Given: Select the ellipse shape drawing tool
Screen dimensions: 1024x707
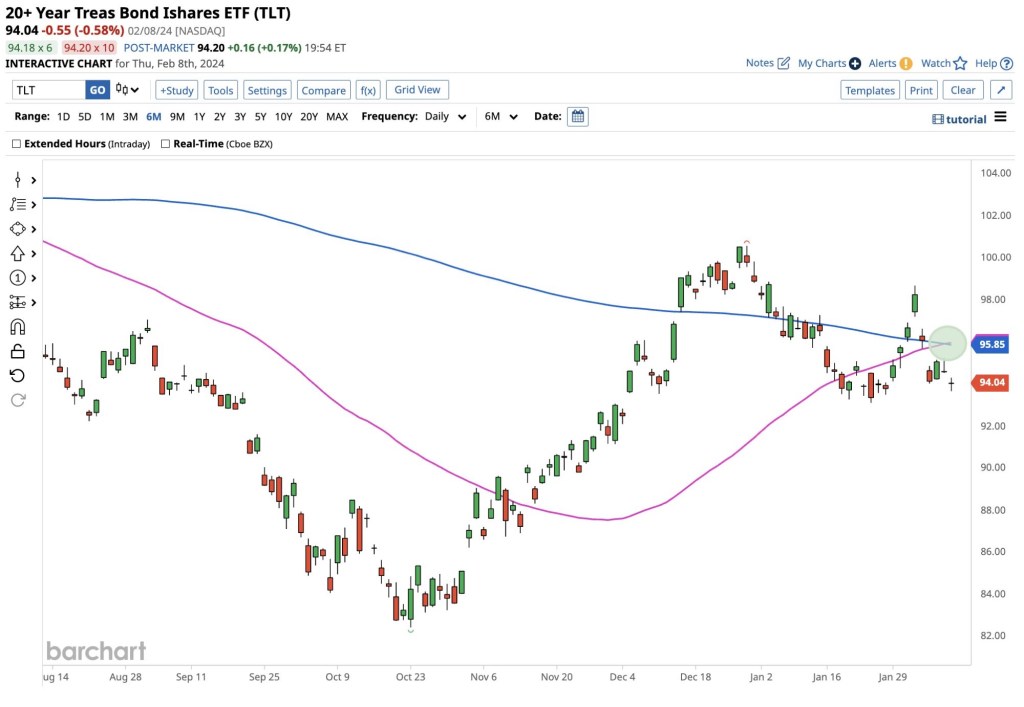Looking at the screenshot, I should (x=18, y=229).
